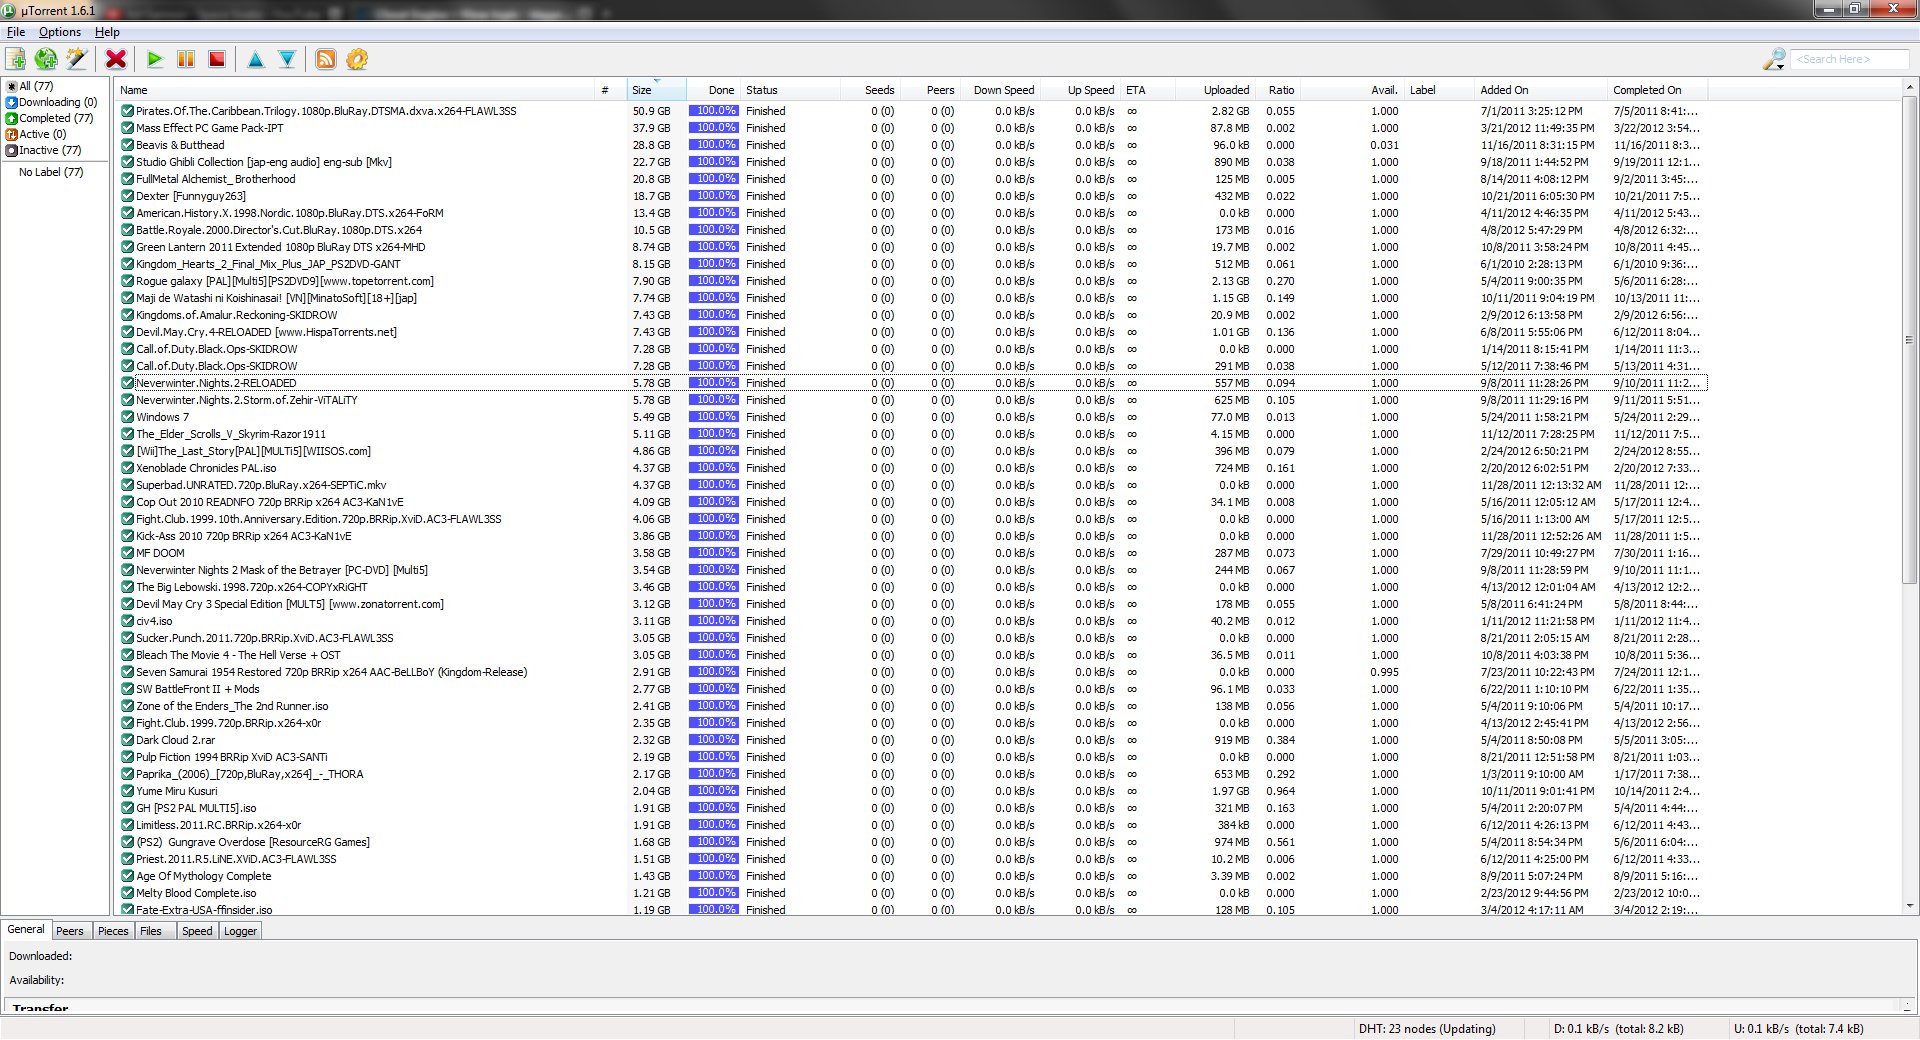Move torrent up the queue arrow
Screen dimensions: 1920x1040
click(256, 59)
